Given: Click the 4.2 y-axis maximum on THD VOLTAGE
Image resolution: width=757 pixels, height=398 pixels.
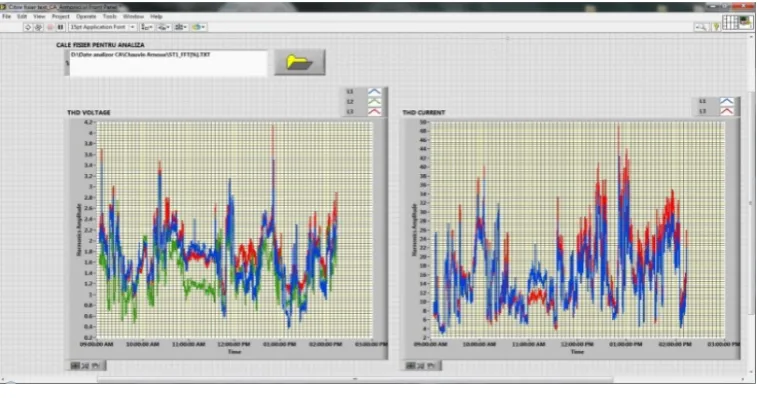Looking at the screenshot, I should tap(89, 122).
